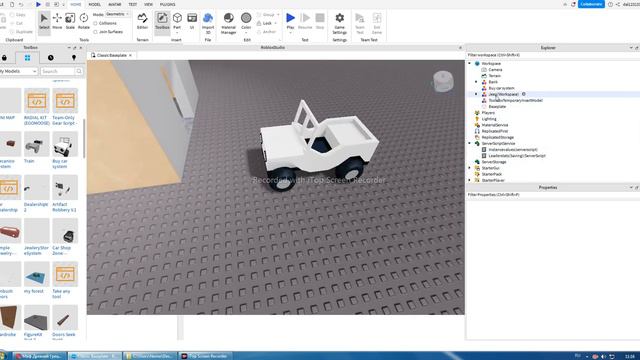Screen dimensions: 640x360
Task: Expand the Bank model node
Action: coord(476,82)
